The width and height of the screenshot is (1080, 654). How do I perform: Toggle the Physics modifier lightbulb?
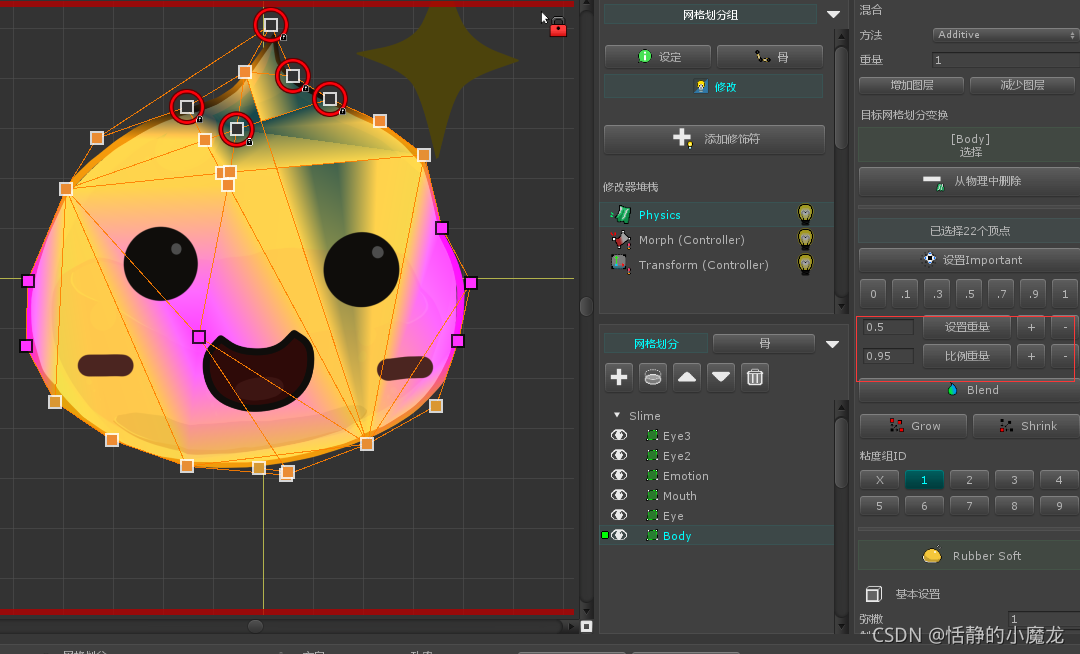(x=805, y=214)
